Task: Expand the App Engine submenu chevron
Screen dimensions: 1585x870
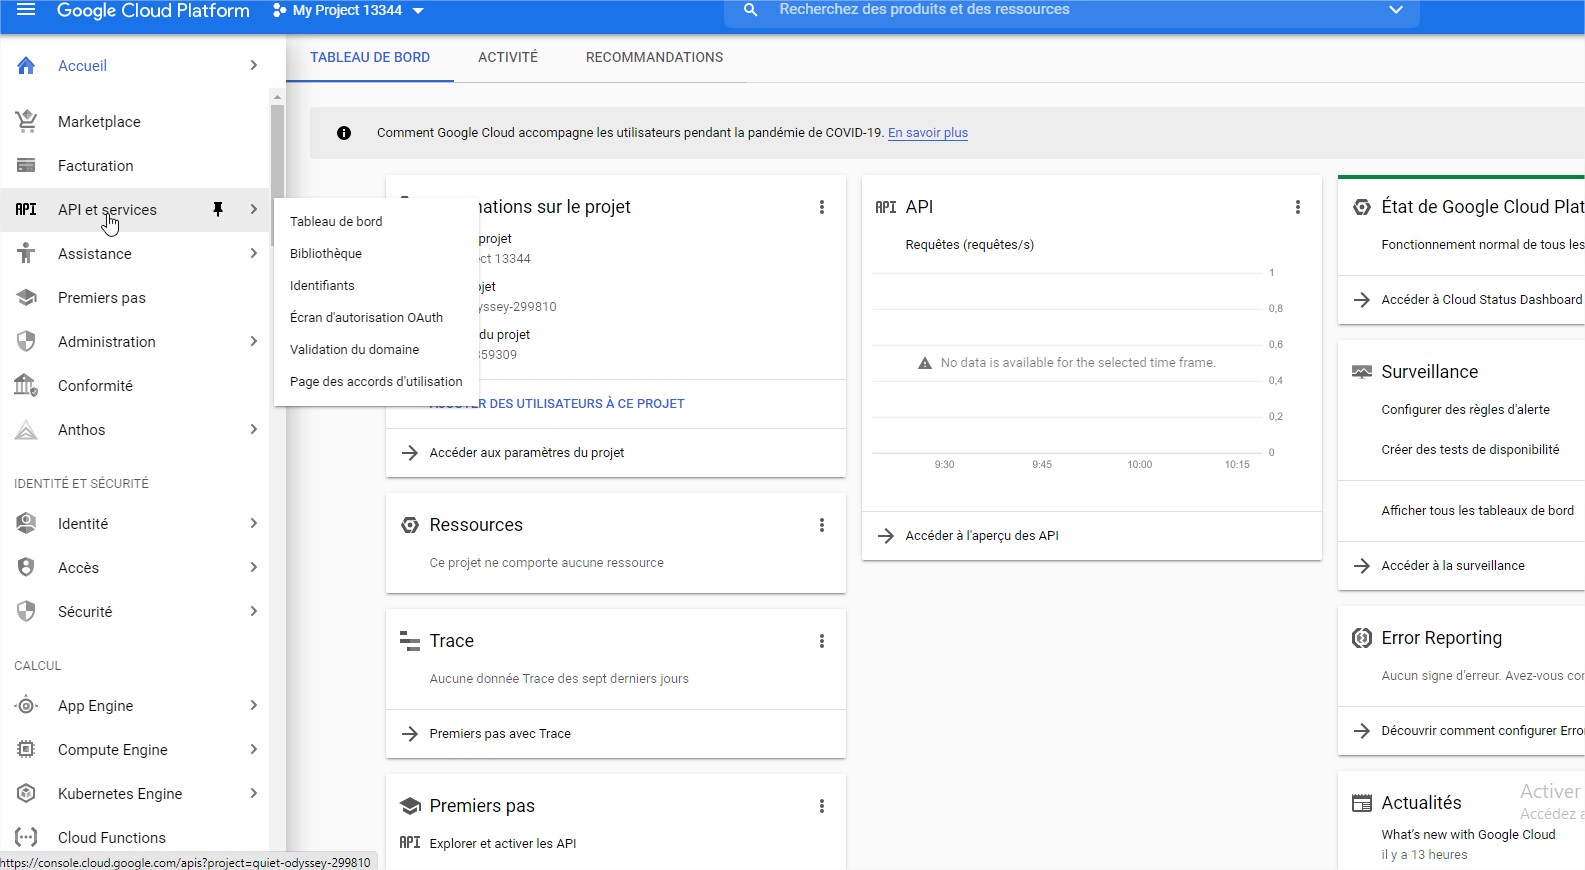Action: [x=254, y=705]
